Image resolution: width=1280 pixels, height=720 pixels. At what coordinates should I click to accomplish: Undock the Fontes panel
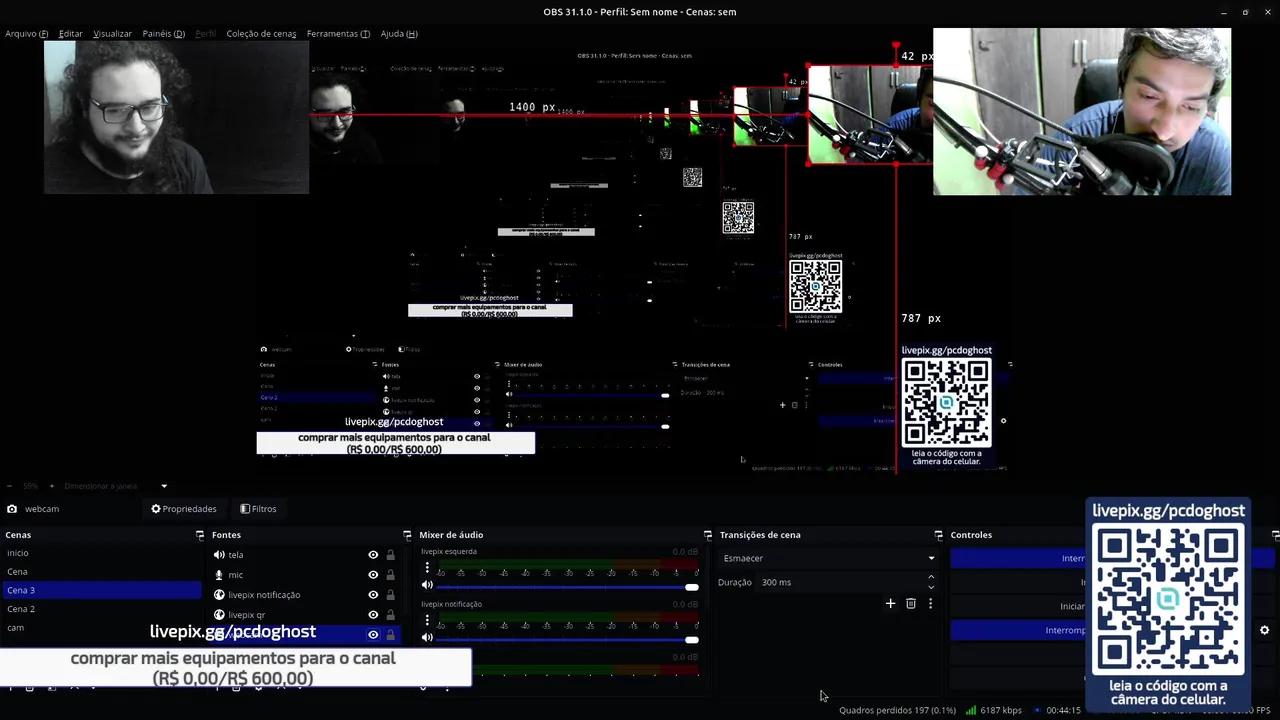click(407, 535)
